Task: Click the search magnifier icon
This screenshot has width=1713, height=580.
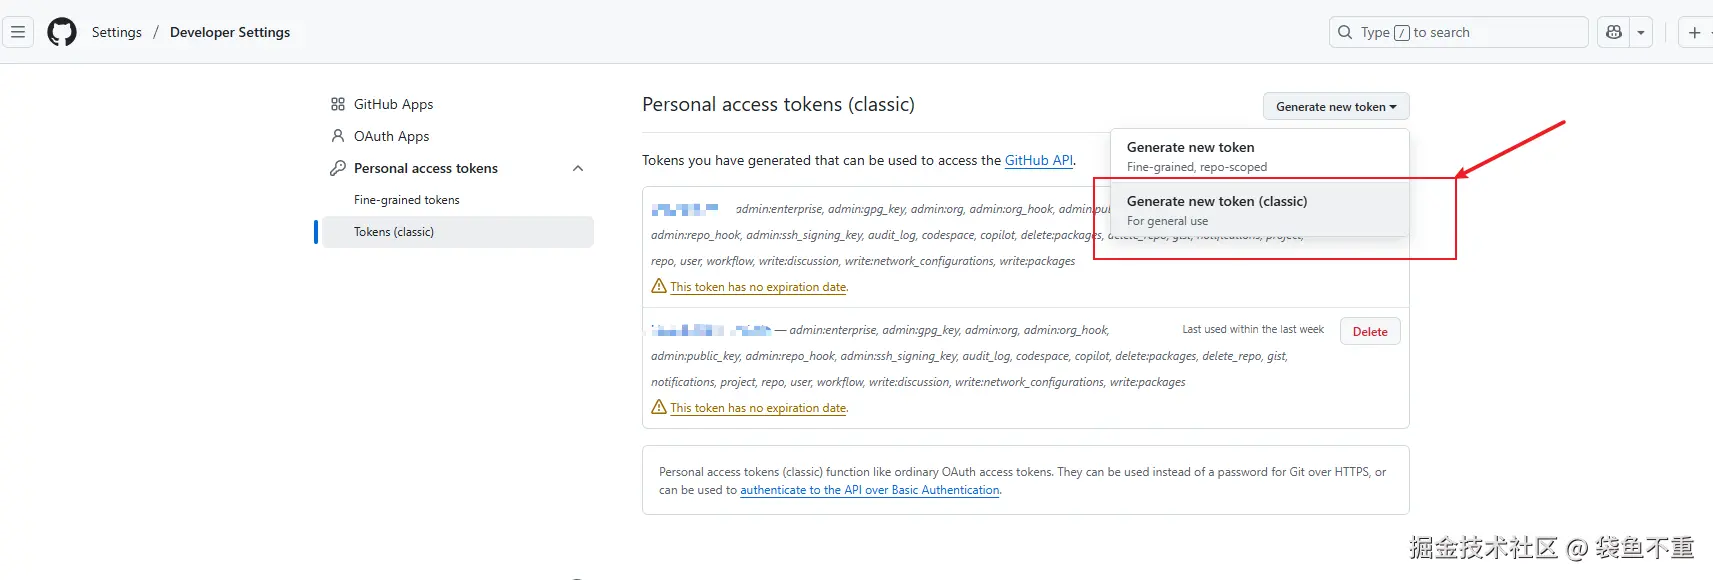Action: [1346, 32]
